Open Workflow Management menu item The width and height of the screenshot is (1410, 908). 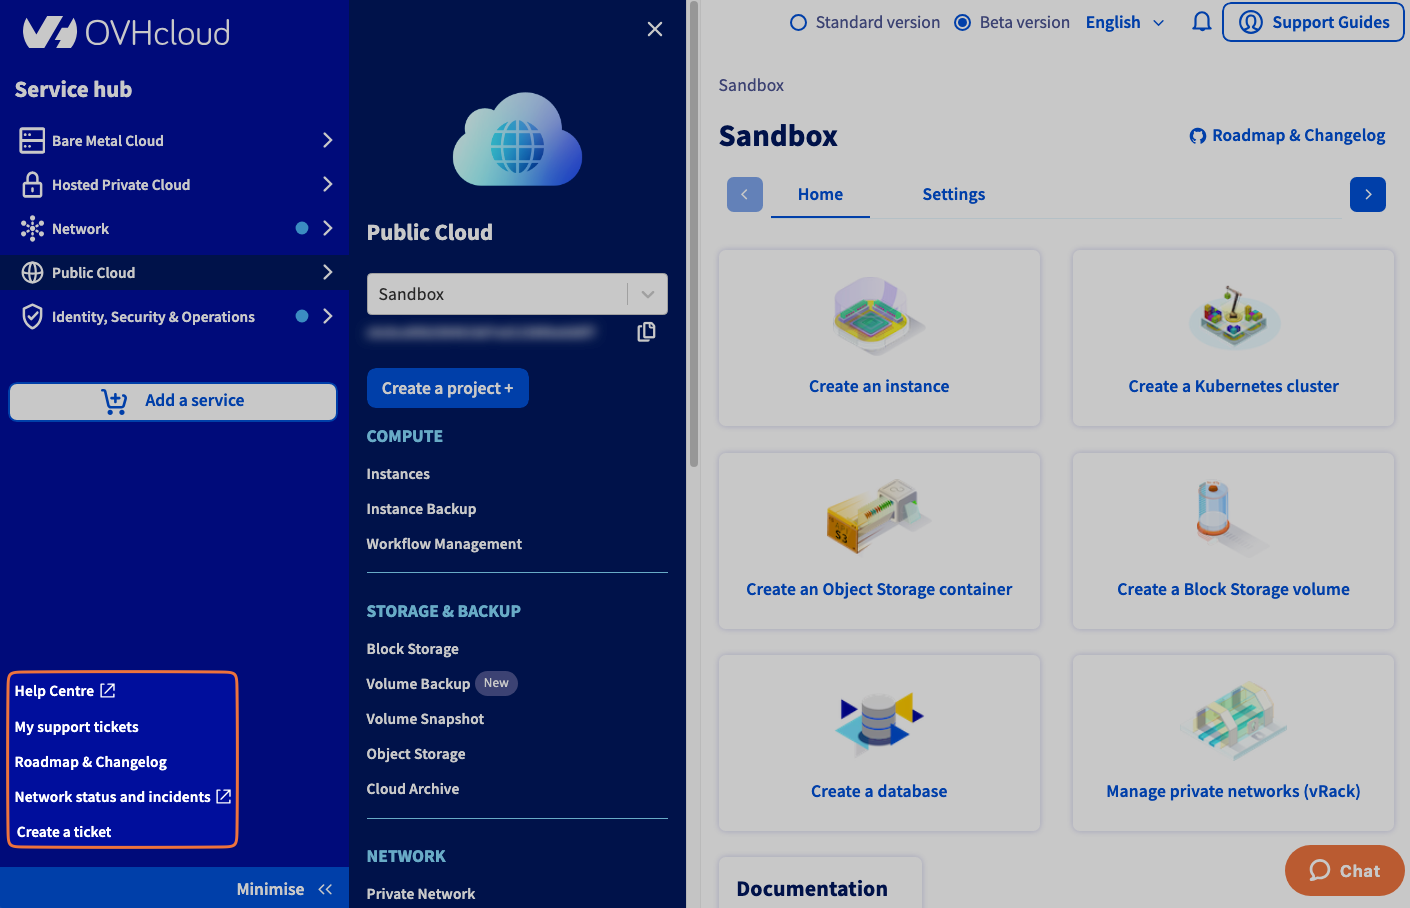(444, 544)
